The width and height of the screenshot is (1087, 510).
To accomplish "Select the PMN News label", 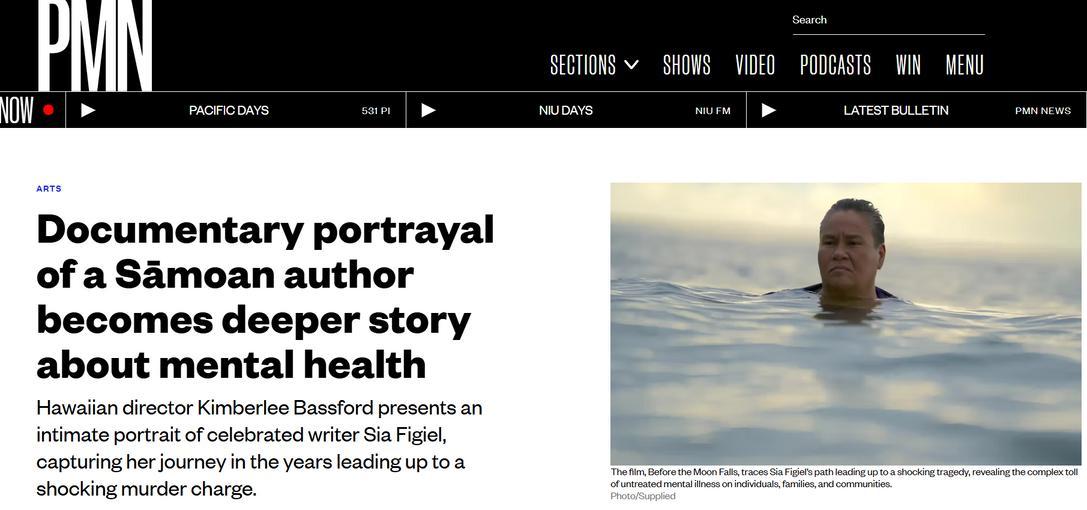I will (1043, 111).
